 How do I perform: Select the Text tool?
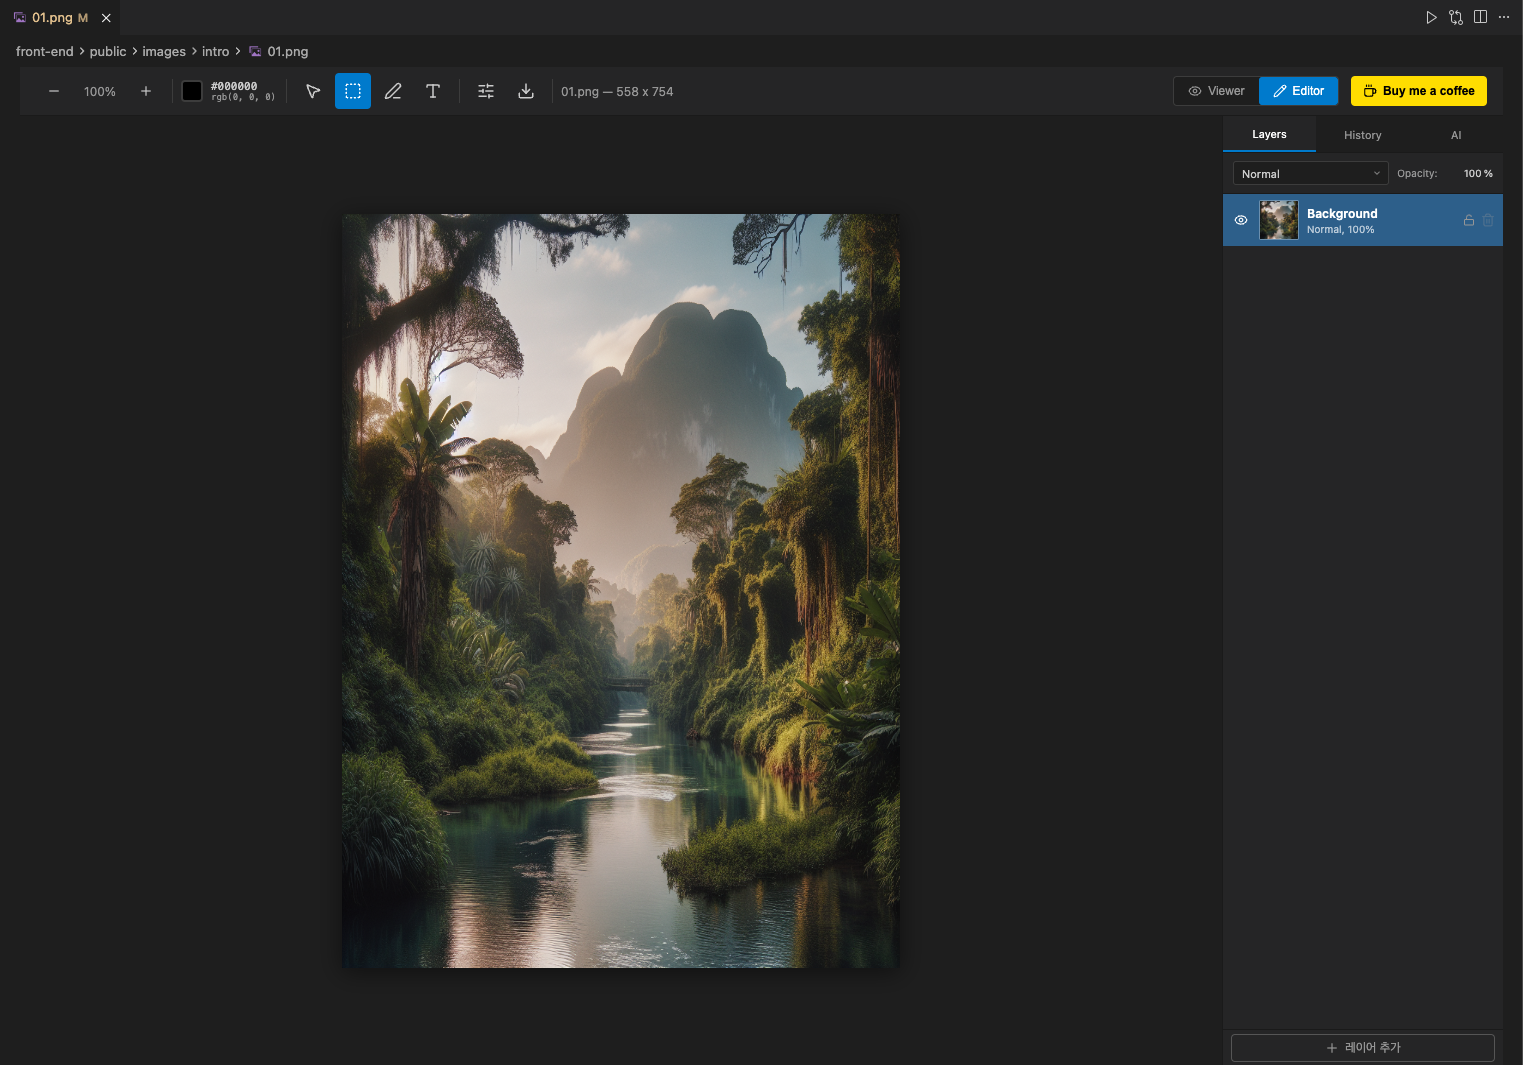(x=433, y=91)
